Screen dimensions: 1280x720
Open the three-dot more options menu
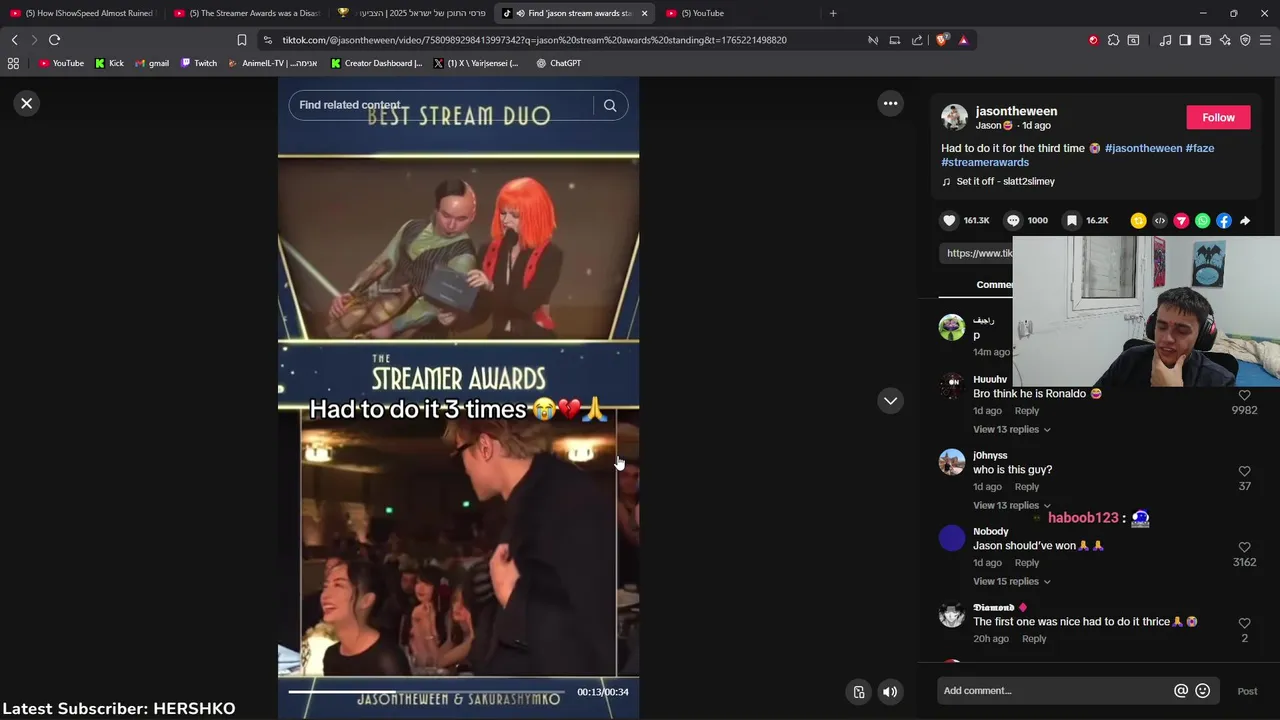(890, 103)
